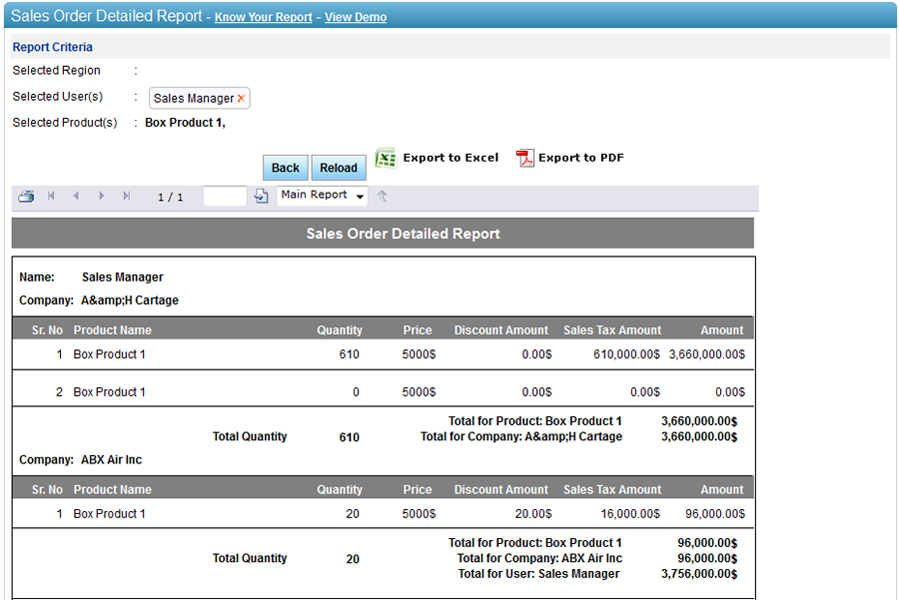Click the drill-up arrow icon

pos(382,196)
